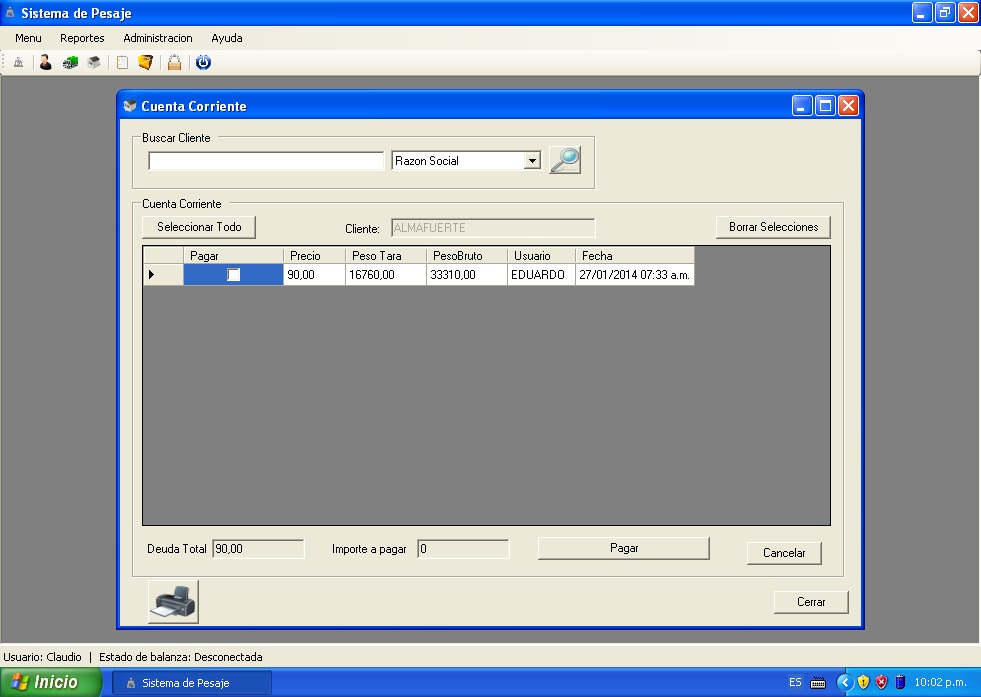Click the magnifying glass search icon

565,160
